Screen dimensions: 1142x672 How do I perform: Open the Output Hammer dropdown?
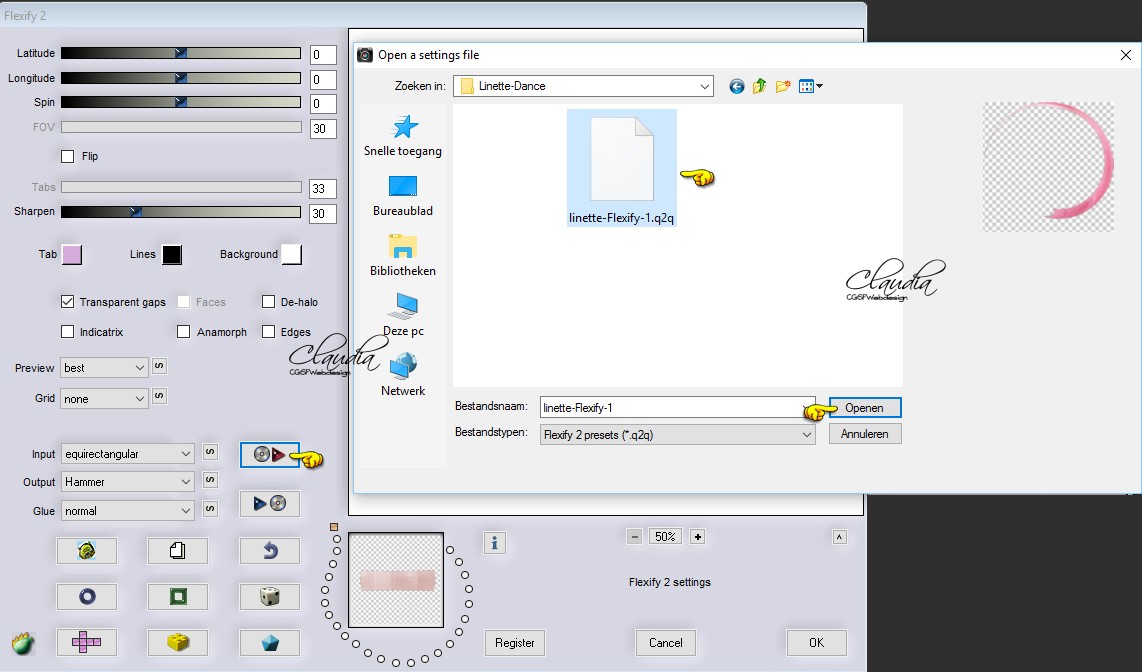tap(127, 481)
